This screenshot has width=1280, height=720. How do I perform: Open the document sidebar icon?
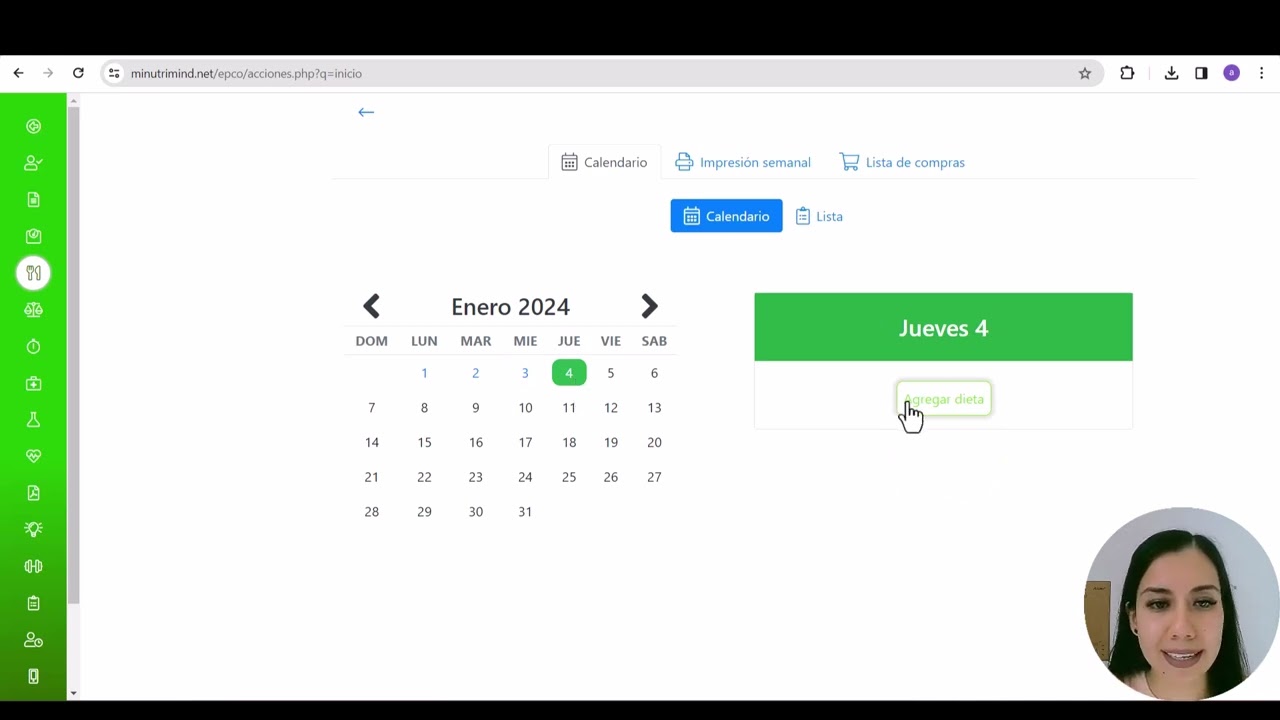tap(33, 199)
